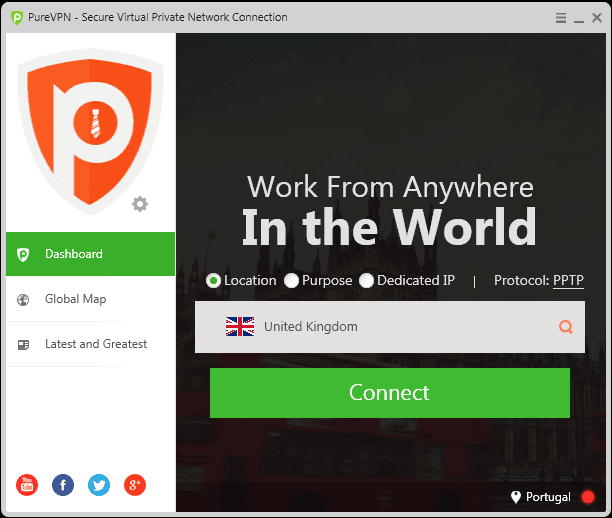
Task: Close the PureVPN window
Action: pos(597,18)
